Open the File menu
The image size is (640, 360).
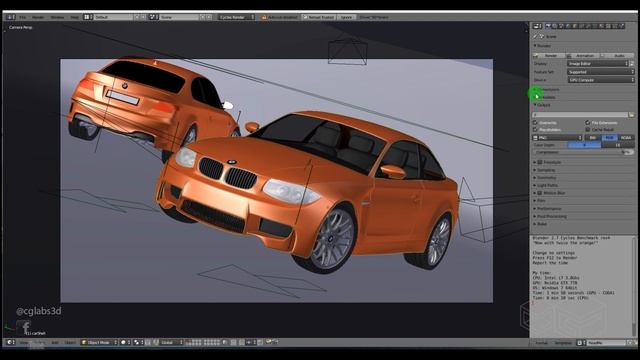point(23,17)
